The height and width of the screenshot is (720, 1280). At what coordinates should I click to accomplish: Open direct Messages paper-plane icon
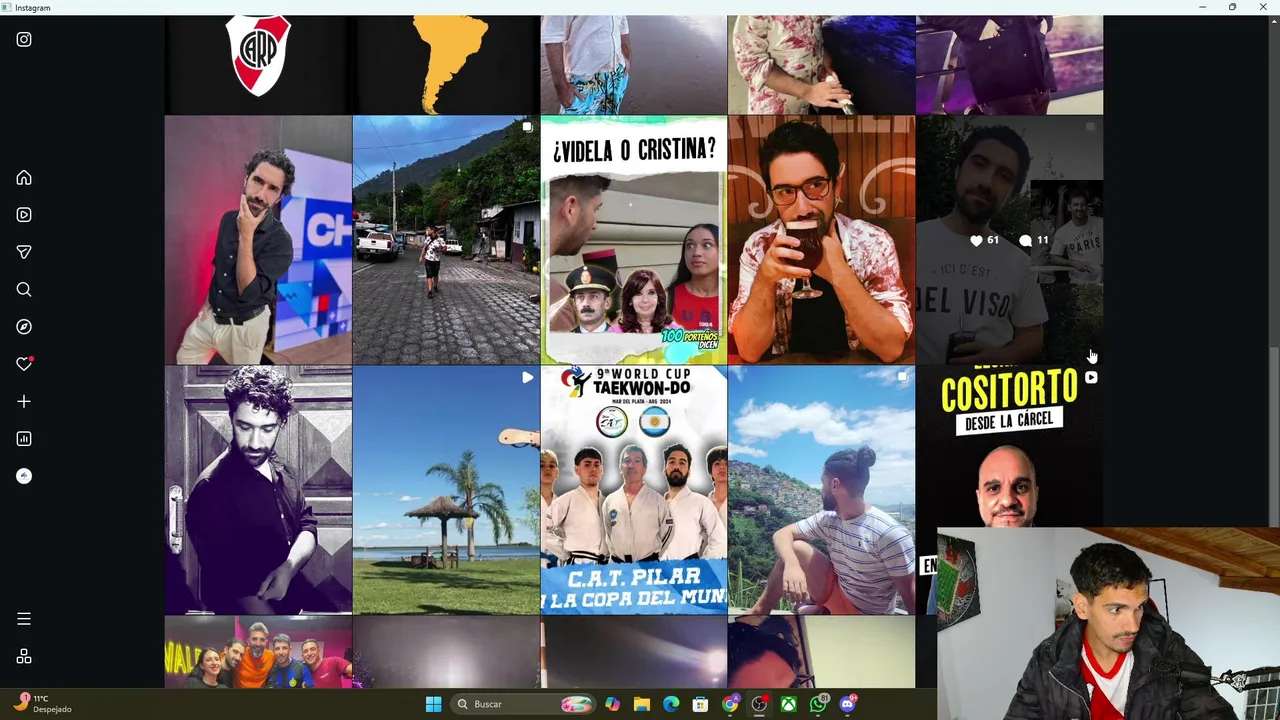click(x=24, y=252)
